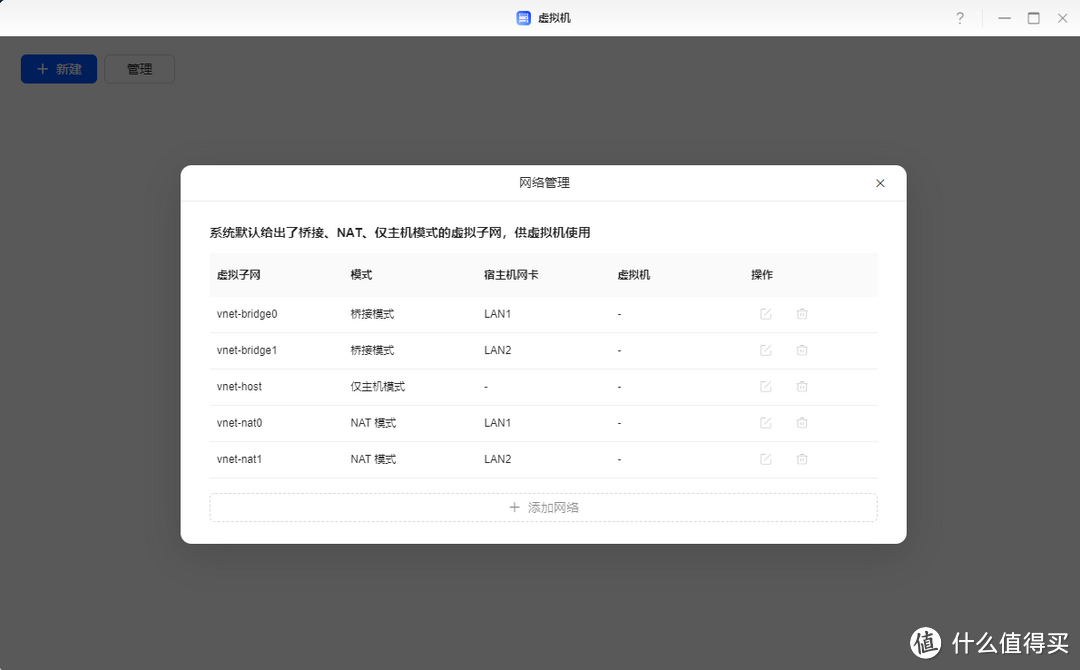Viewport: 1080px width, 670px height.
Task: Delete the vnet-nat1 network
Action: [x=801, y=459]
